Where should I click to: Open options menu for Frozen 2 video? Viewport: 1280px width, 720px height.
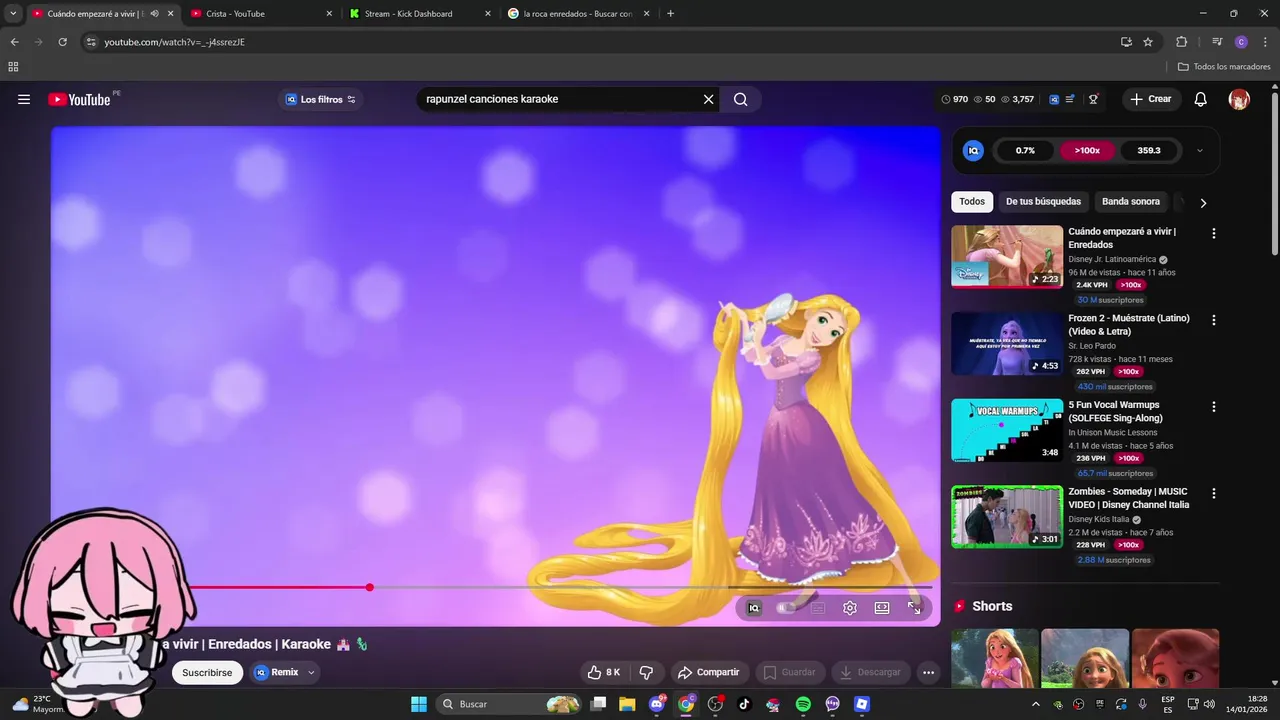pyautogui.click(x=1214, y=320)
